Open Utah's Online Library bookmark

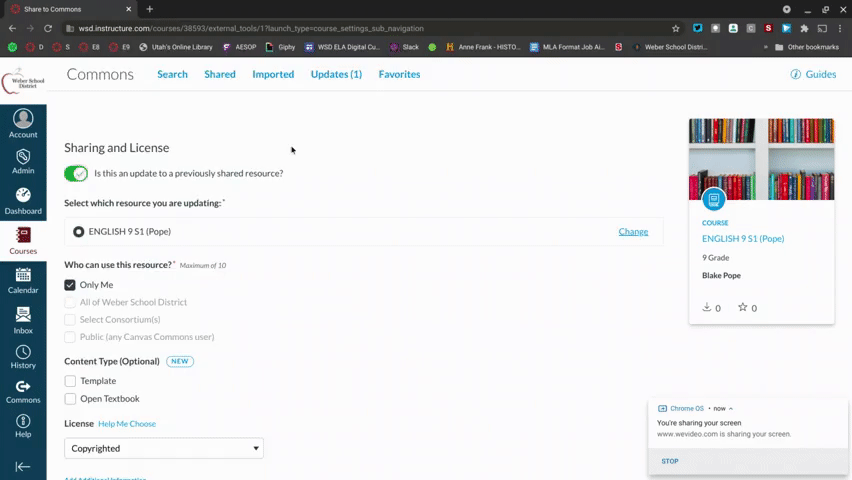pos(176,47)
